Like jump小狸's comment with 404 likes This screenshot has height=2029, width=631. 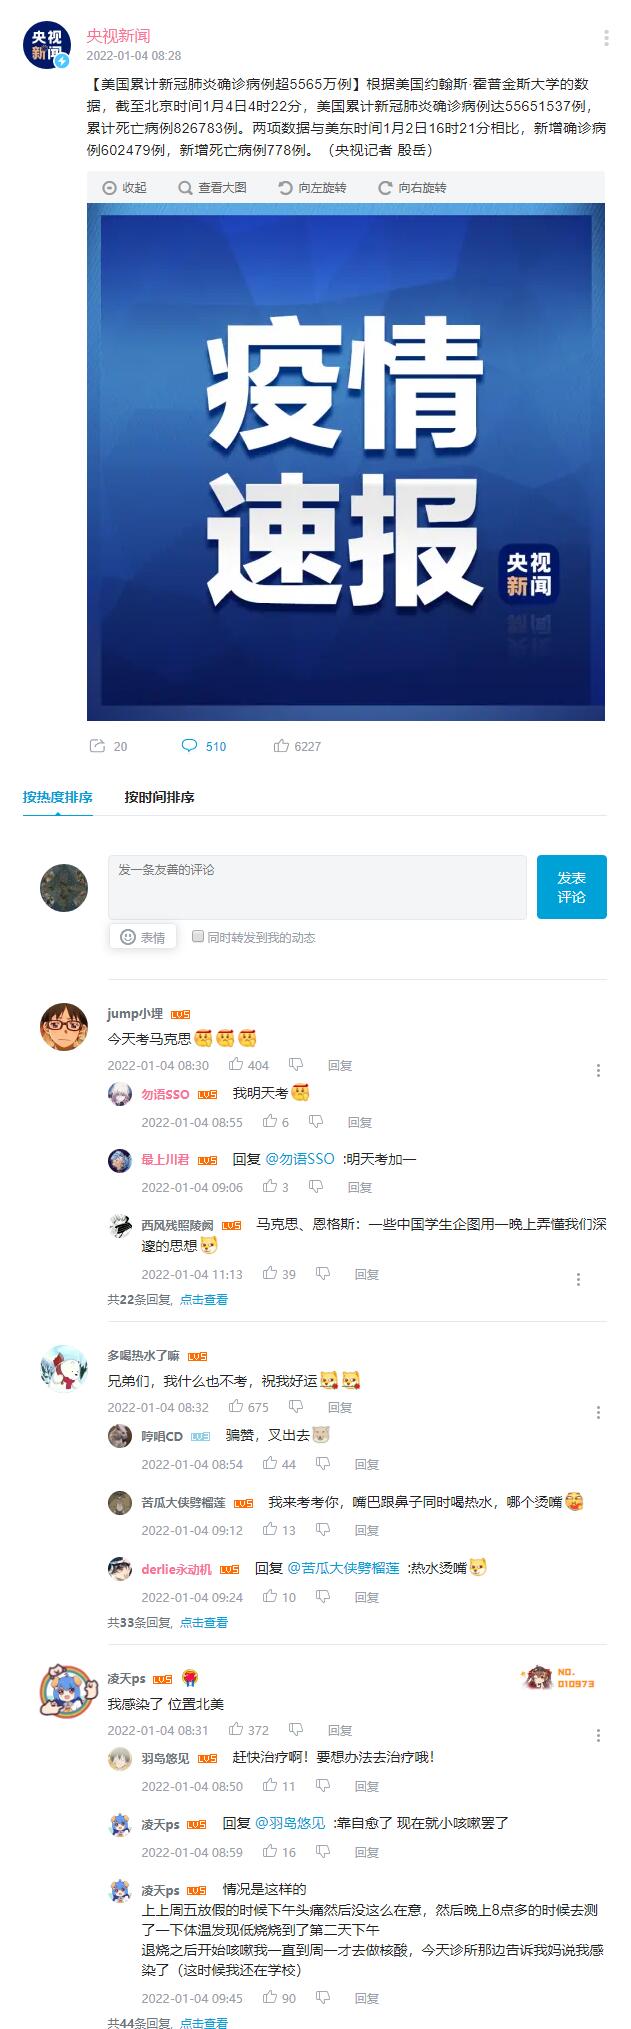tap(237, 1065)
